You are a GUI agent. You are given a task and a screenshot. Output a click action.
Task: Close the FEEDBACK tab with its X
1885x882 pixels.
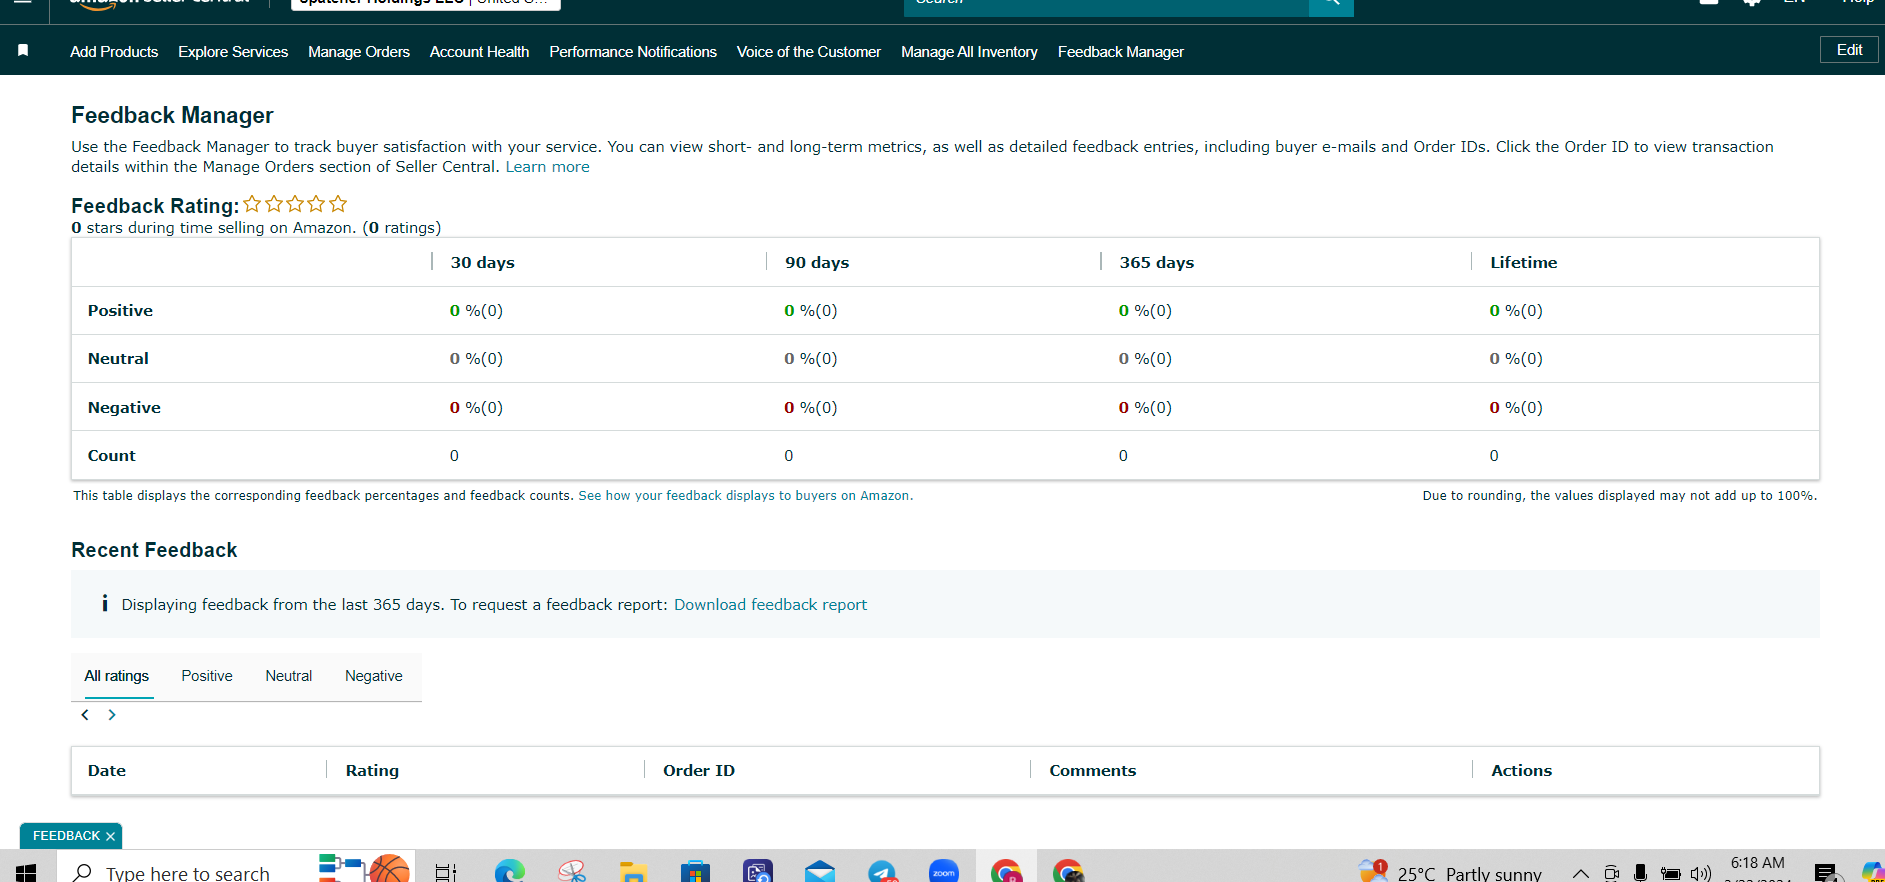coord(110,836)
